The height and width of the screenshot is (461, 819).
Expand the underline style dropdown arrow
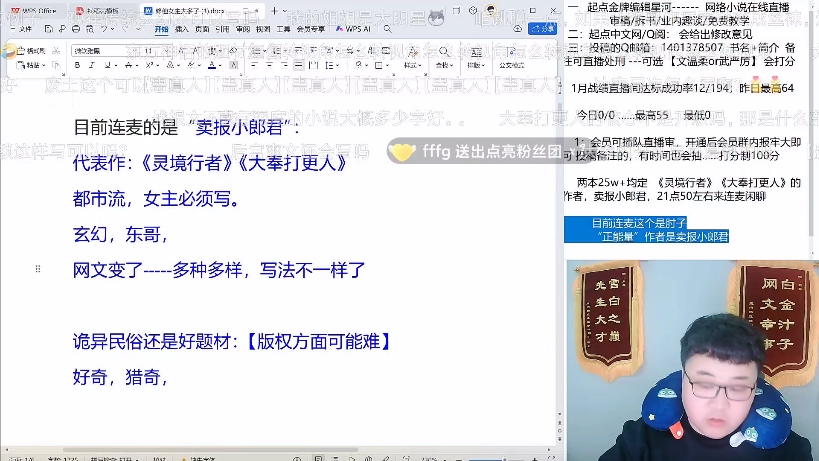pyautogui.click(x=114, y=66)
